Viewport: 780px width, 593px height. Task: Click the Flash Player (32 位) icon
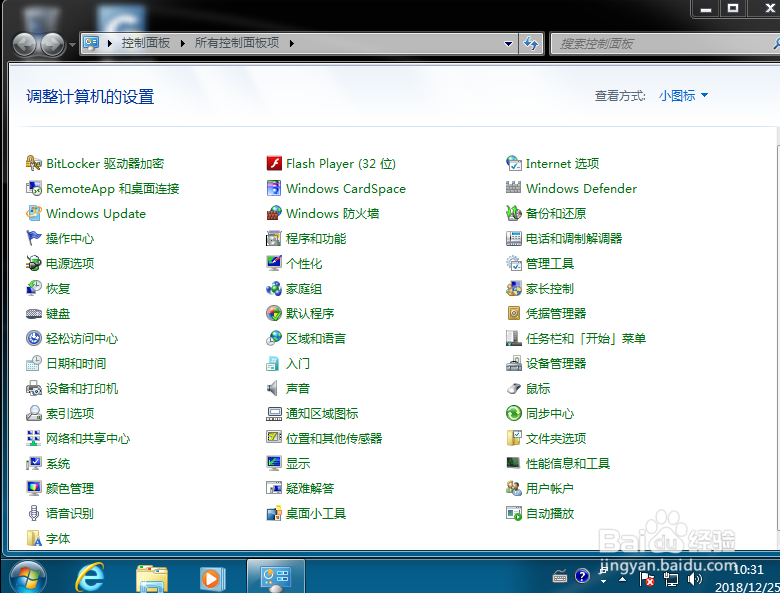[274, 163]
